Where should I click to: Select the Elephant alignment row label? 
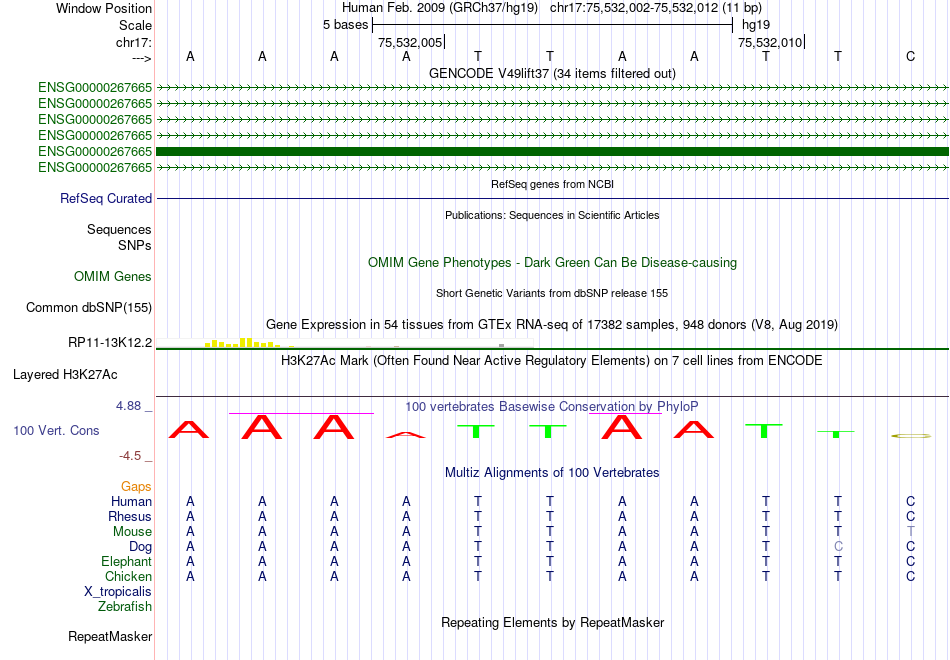(126, 562)
